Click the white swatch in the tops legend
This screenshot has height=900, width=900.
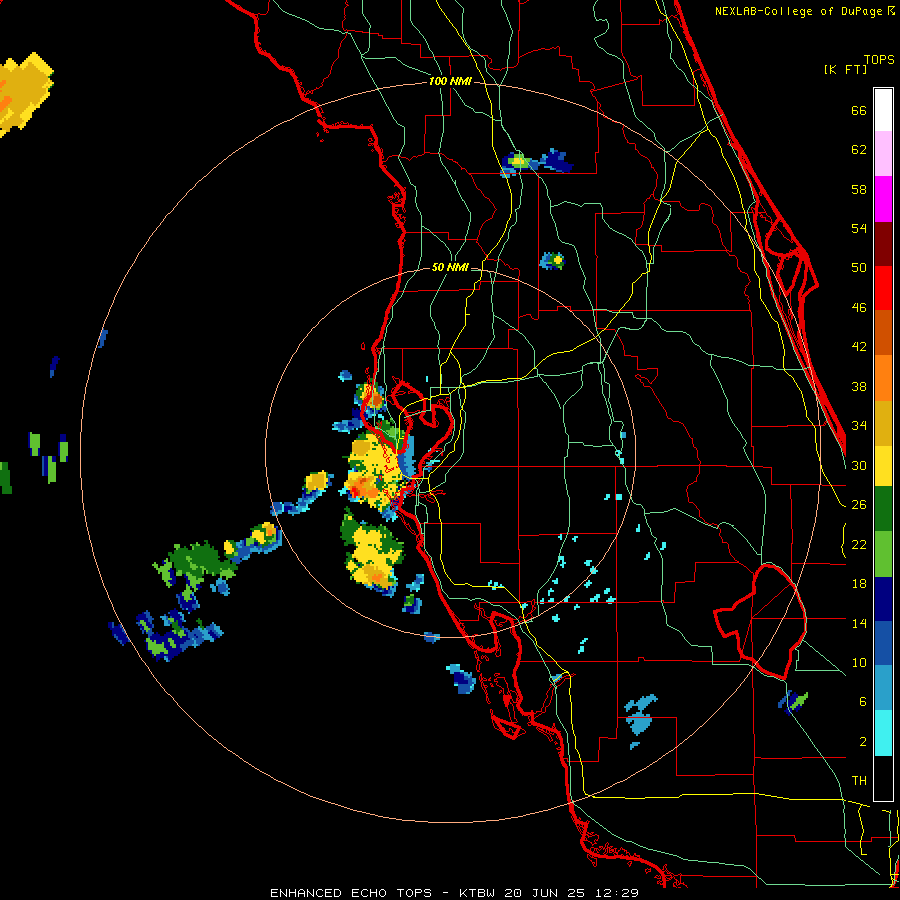coord(883,110)
